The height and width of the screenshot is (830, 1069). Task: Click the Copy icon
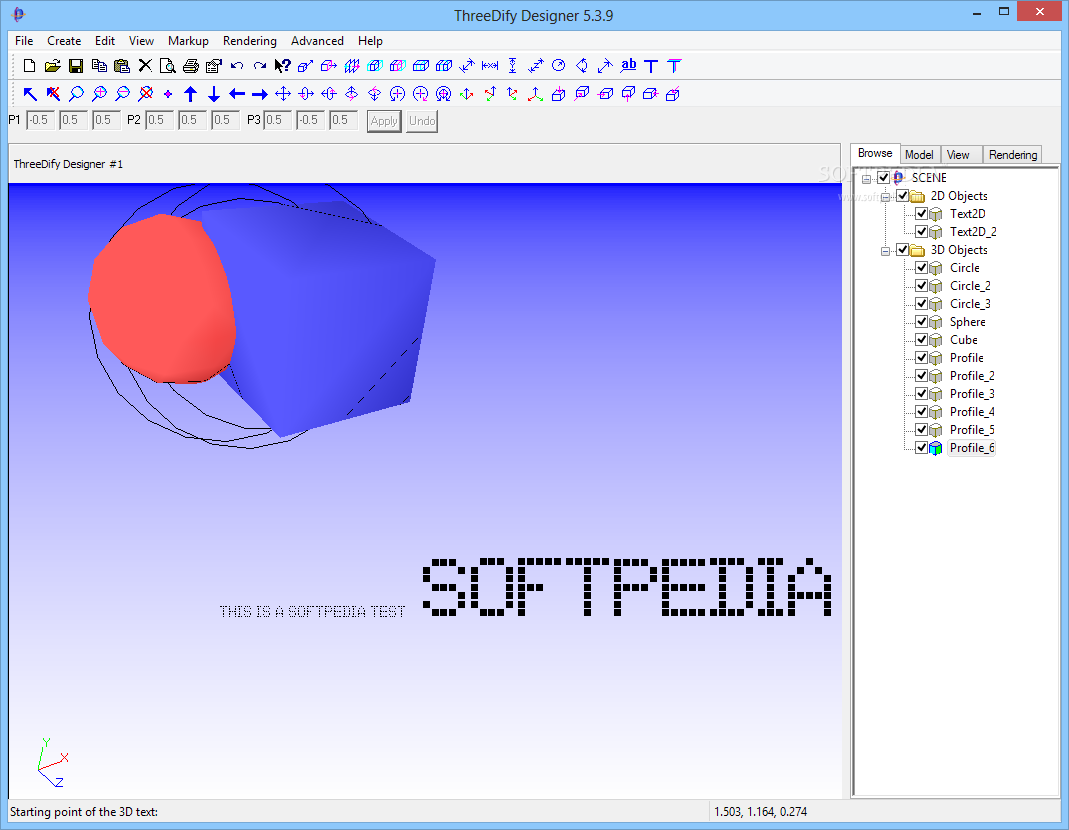tap(99, 66)
